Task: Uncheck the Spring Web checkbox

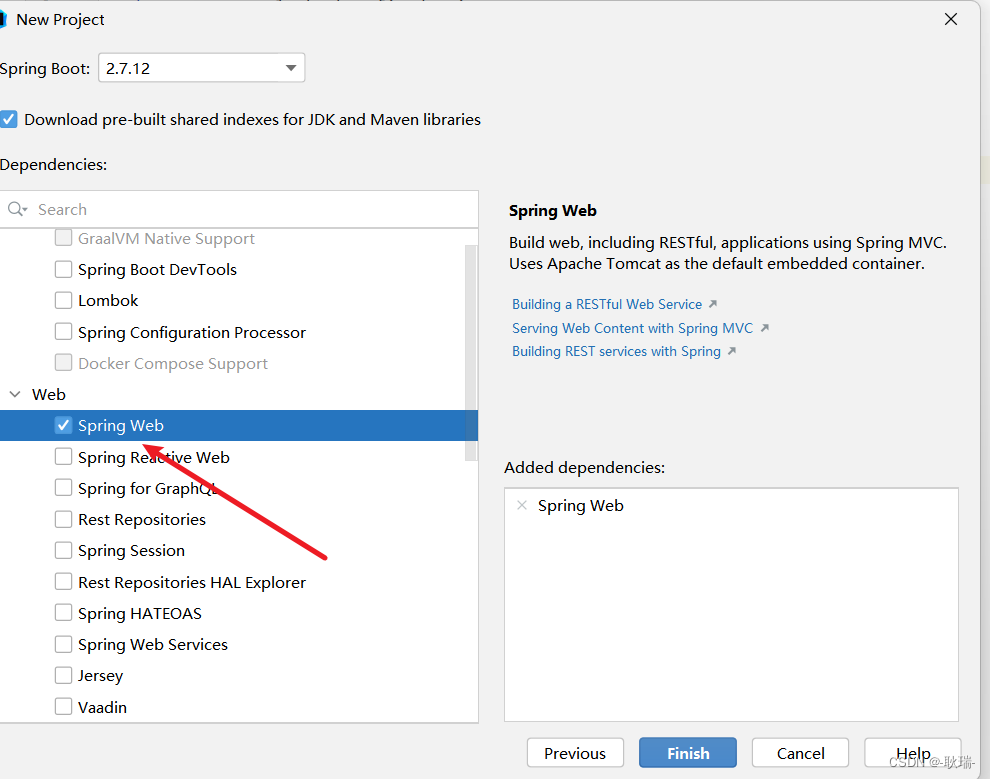Action: pos(63,425)
